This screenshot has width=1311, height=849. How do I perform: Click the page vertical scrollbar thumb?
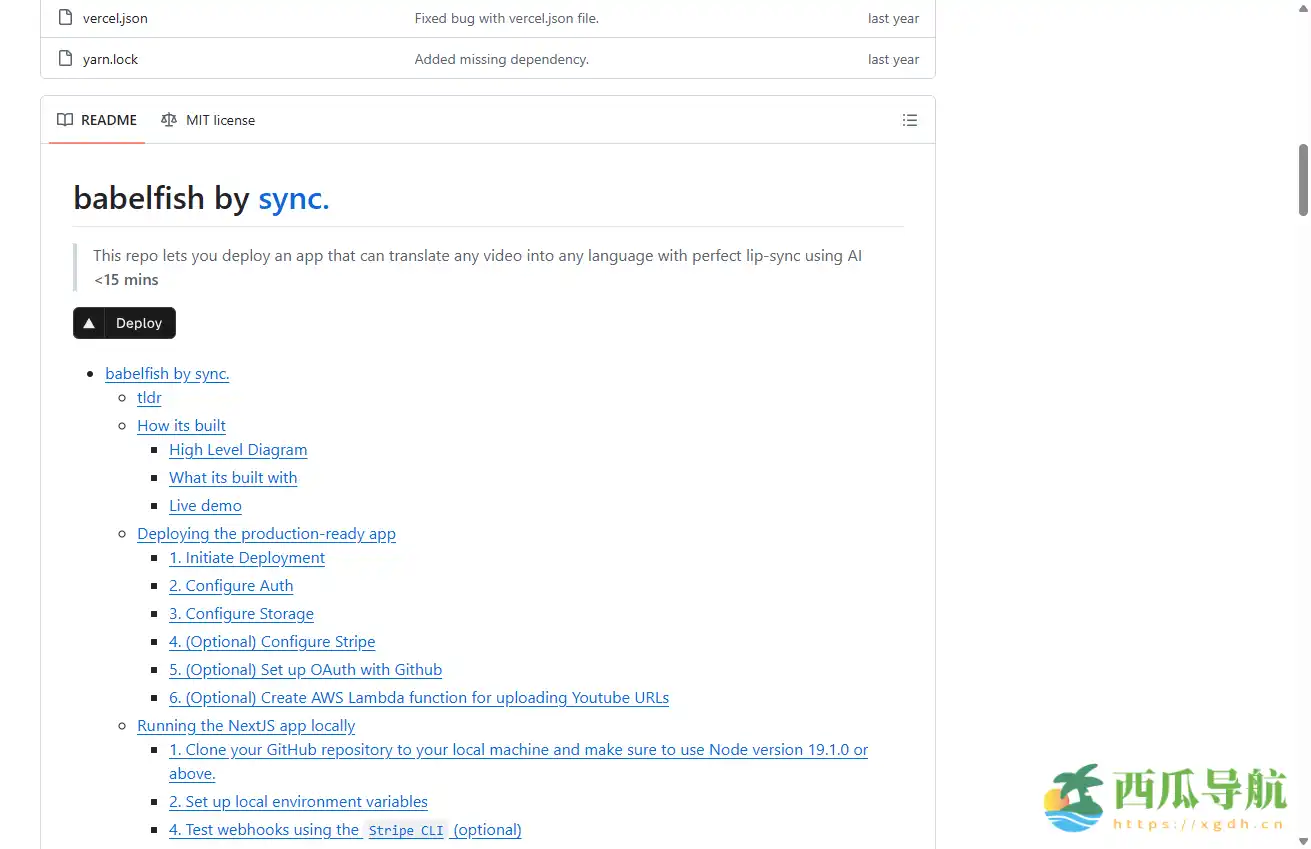pyautogui.click(x=1303, y=180)
